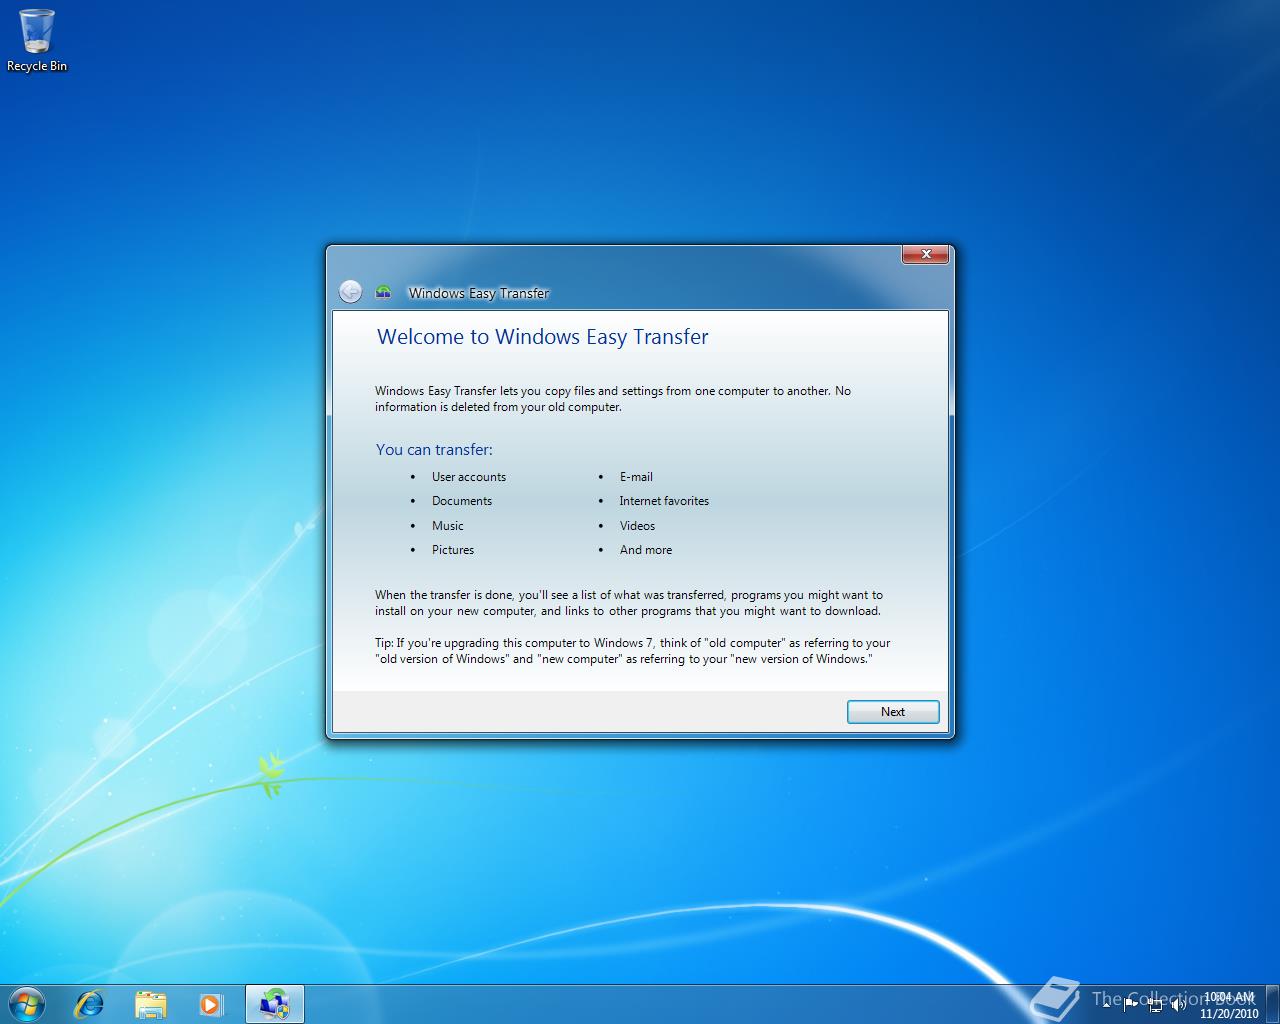This screenshot has width=1280, height=1024.
Task: Click the Next button in Easy Transfer
Action: (x=893, y=712)
